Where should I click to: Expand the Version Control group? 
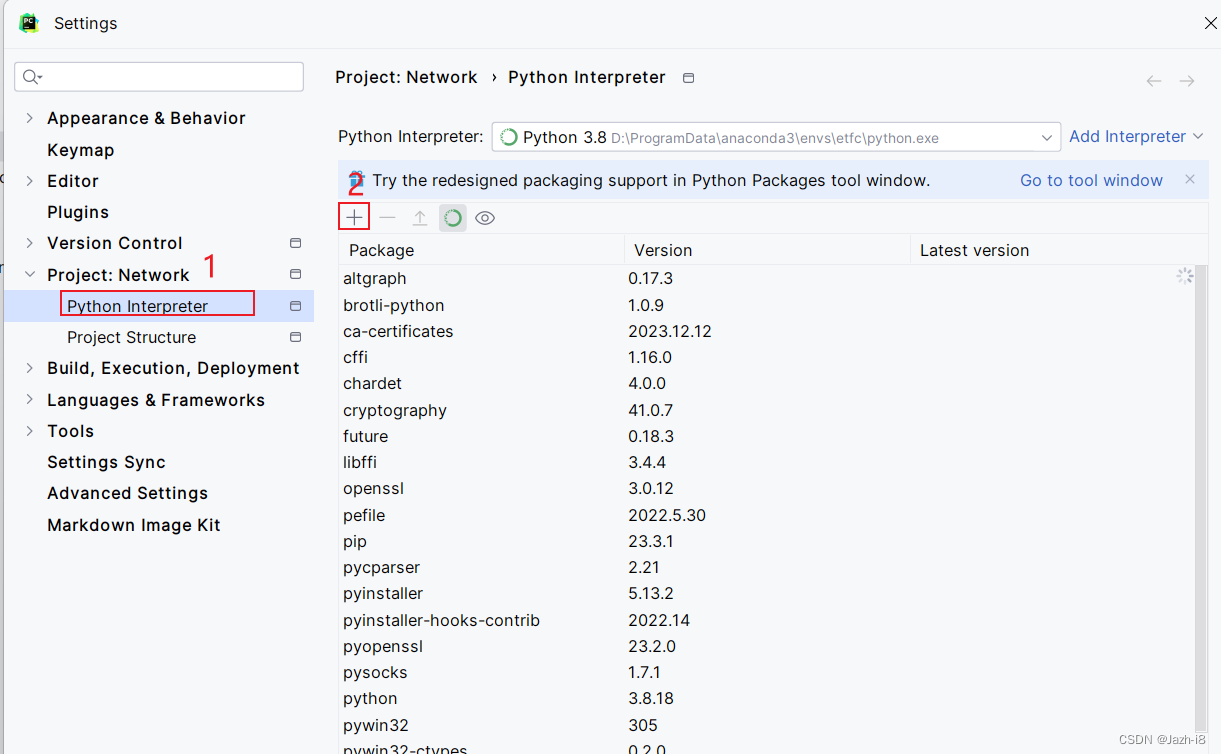click(29, 243)
